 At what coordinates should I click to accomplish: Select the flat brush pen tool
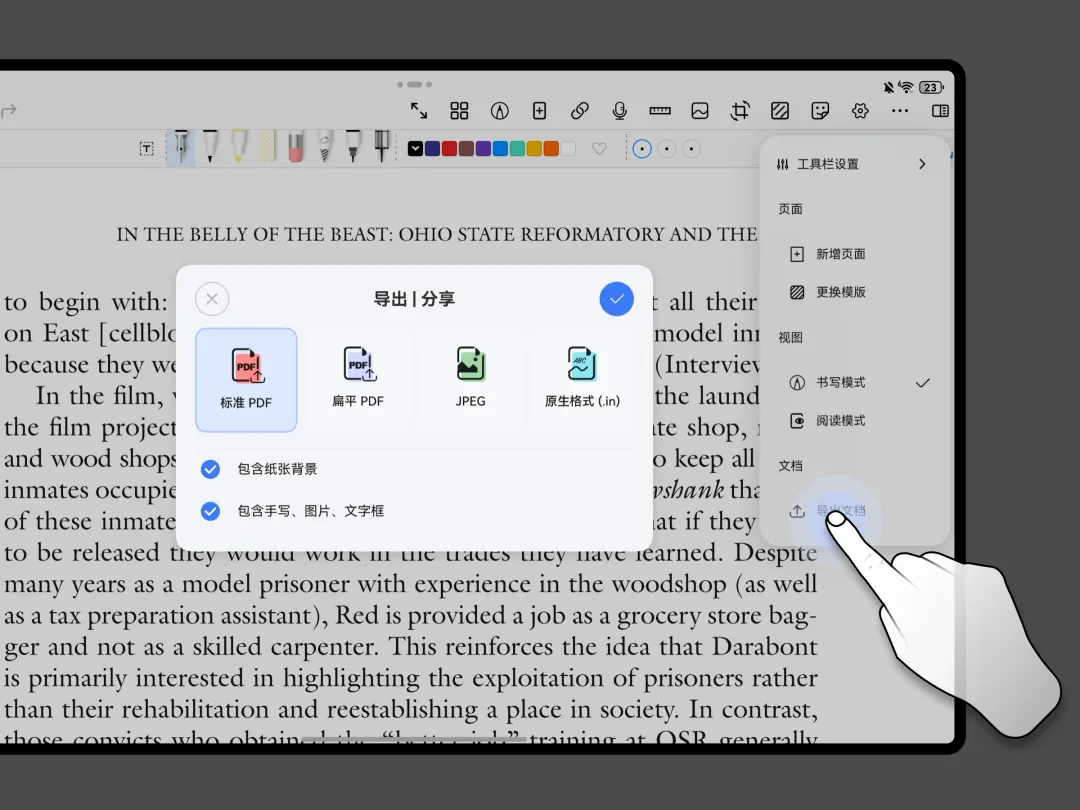coord(381,146)
